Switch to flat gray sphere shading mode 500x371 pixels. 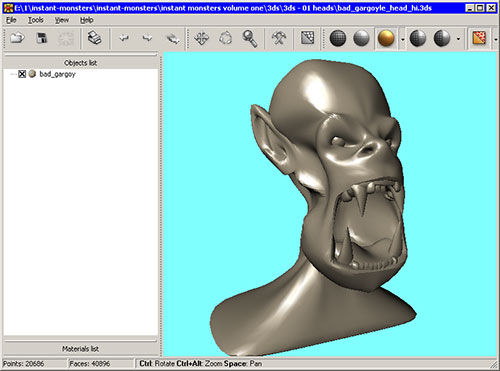point(361,38)
